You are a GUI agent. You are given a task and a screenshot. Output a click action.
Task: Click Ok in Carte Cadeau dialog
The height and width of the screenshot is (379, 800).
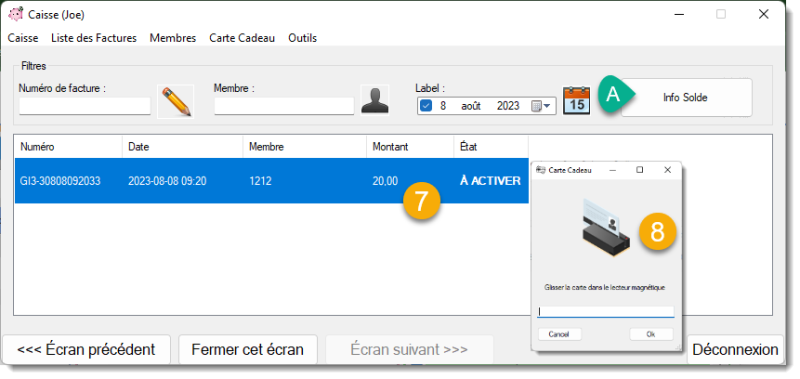pos(651,335)
